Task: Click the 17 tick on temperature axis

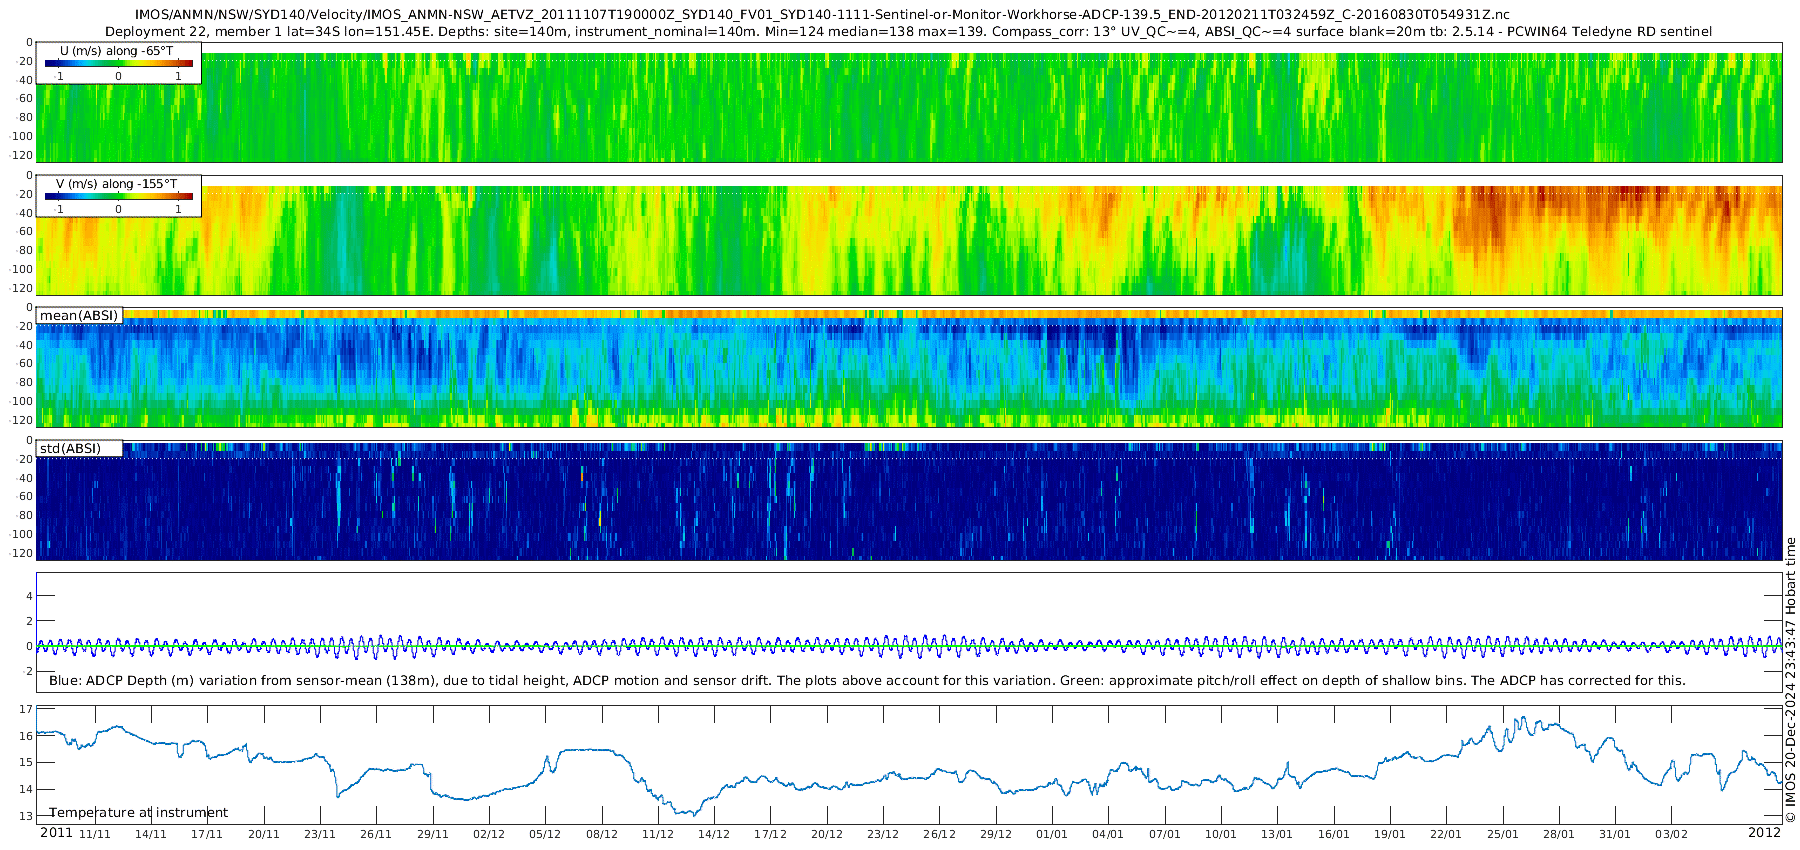Action: pos(26,709)
